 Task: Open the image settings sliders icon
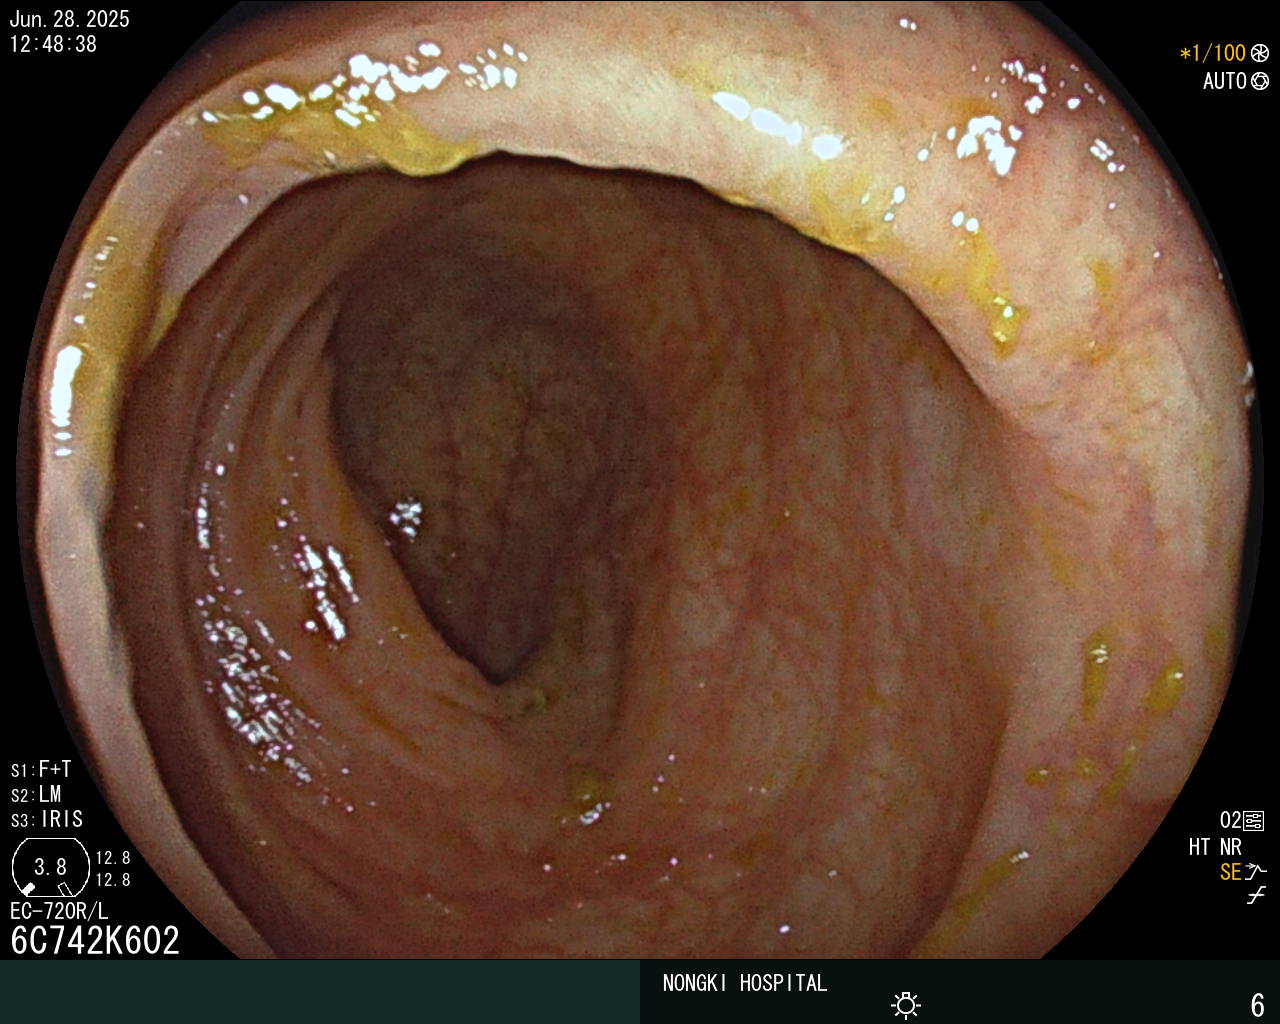pos(1254,821)
